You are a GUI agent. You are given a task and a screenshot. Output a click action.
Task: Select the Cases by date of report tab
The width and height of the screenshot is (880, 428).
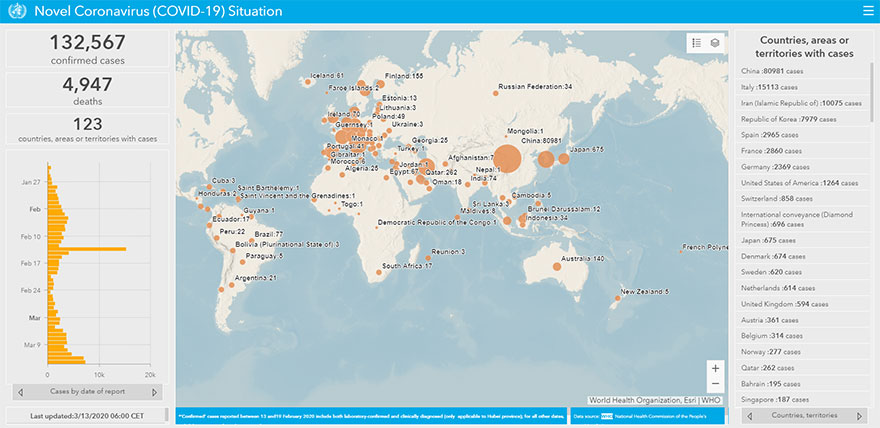[x=89, y=390]
